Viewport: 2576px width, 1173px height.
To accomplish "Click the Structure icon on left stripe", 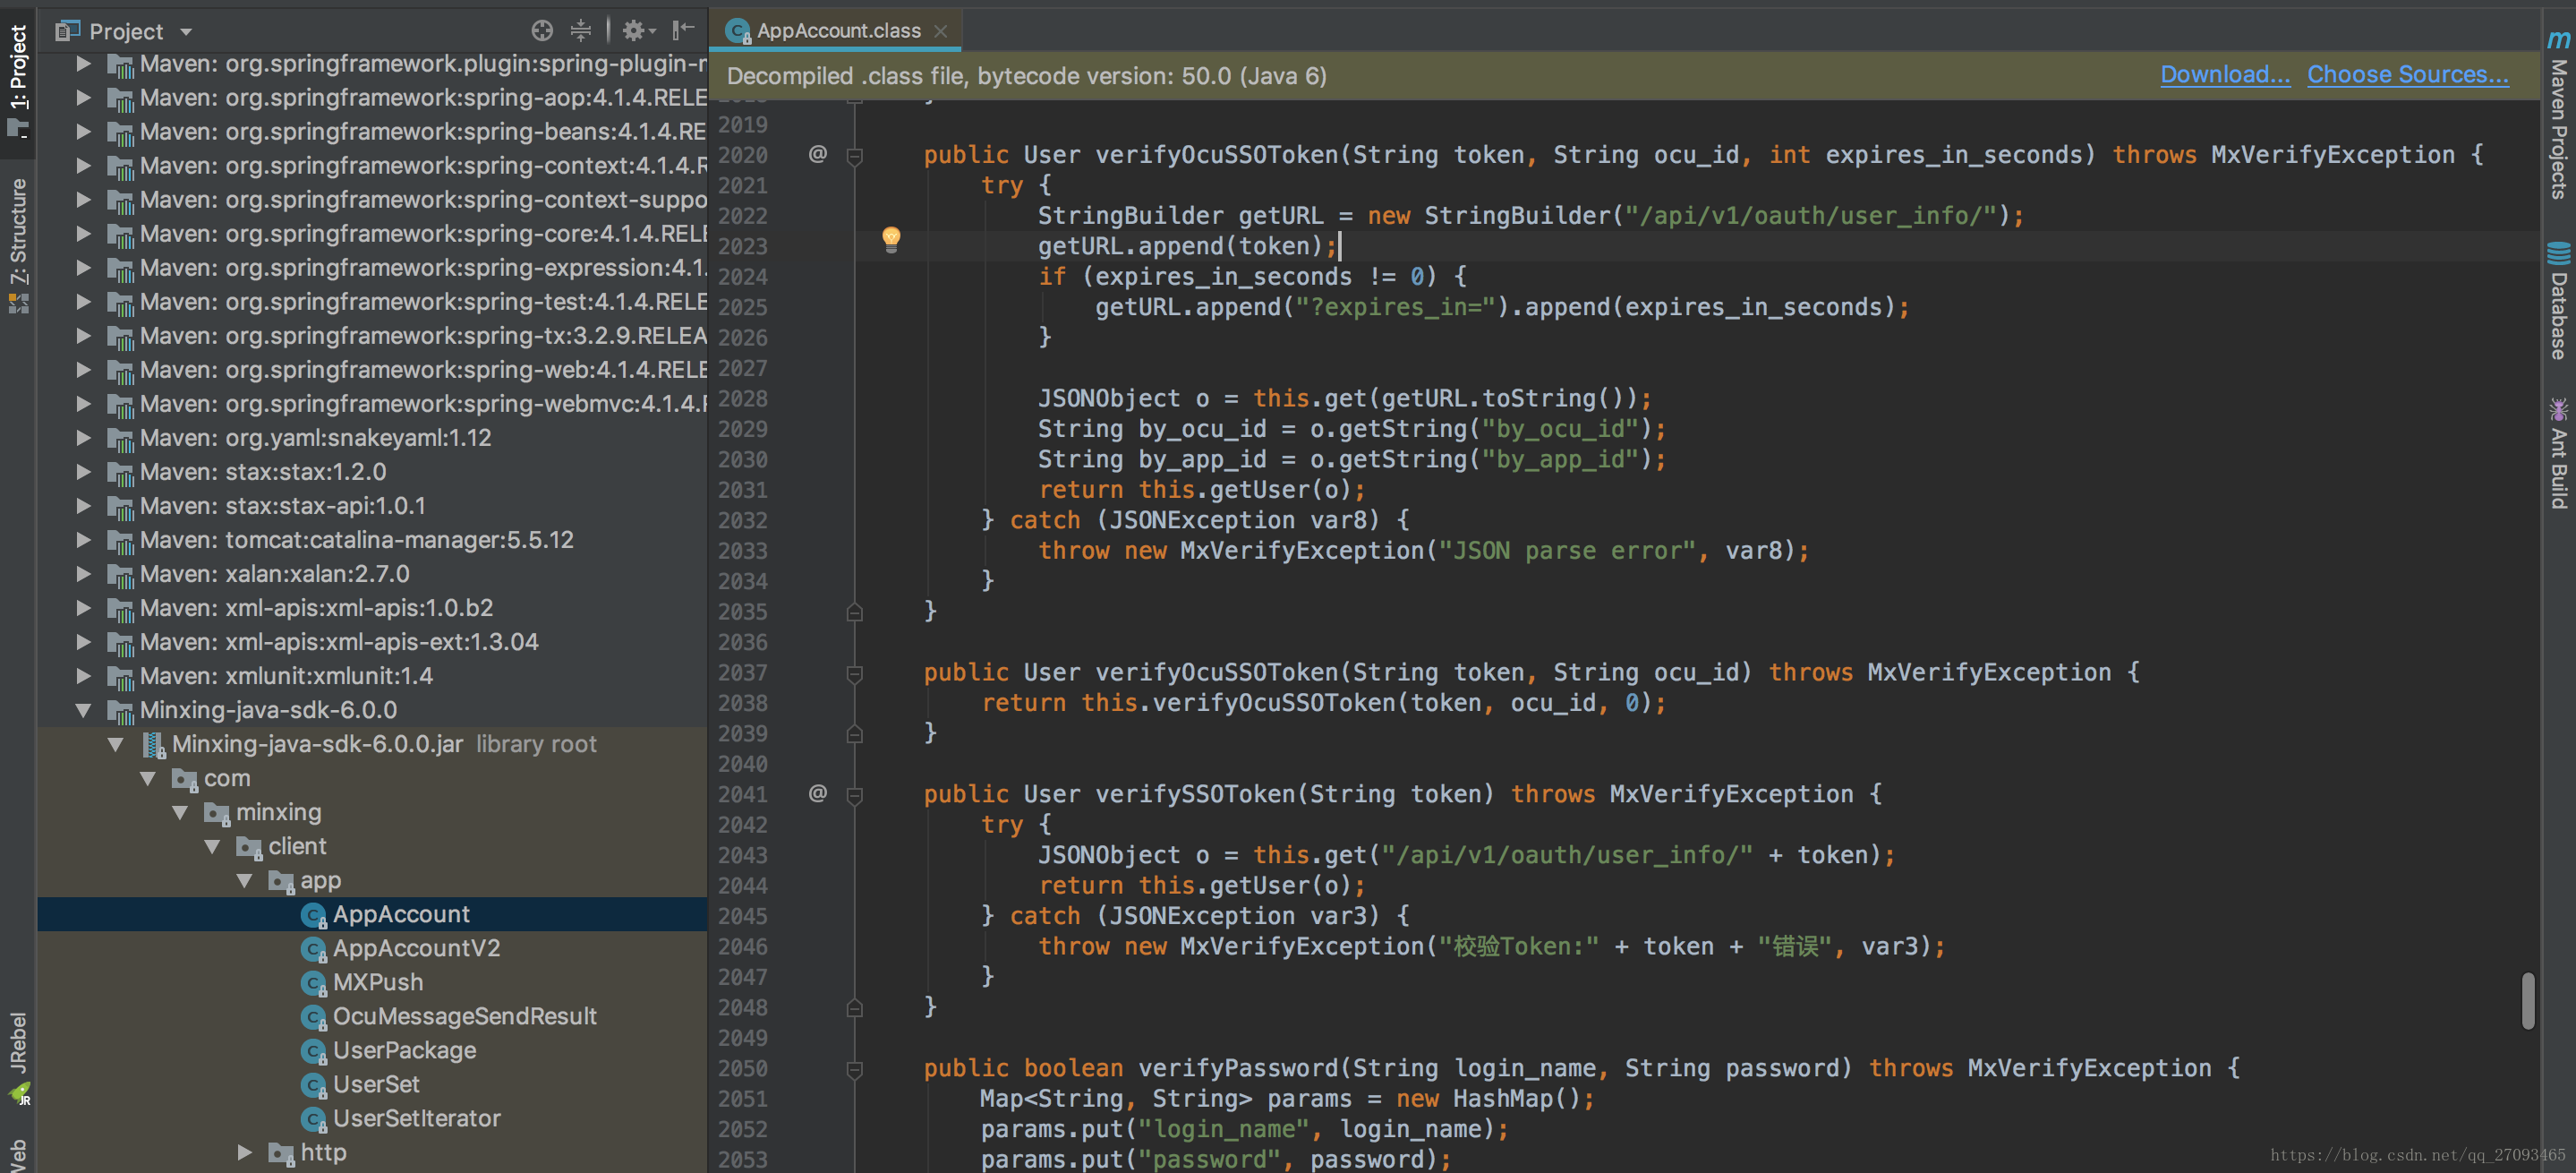I will [x=18, y=303].
